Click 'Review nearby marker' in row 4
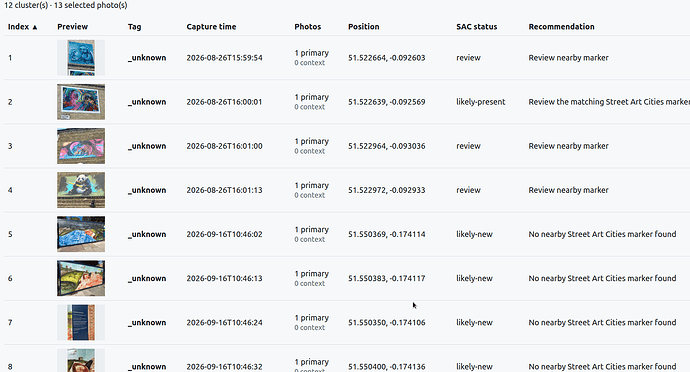The height and width of the screenshot is (372, 690). click(x=569, y=190)
